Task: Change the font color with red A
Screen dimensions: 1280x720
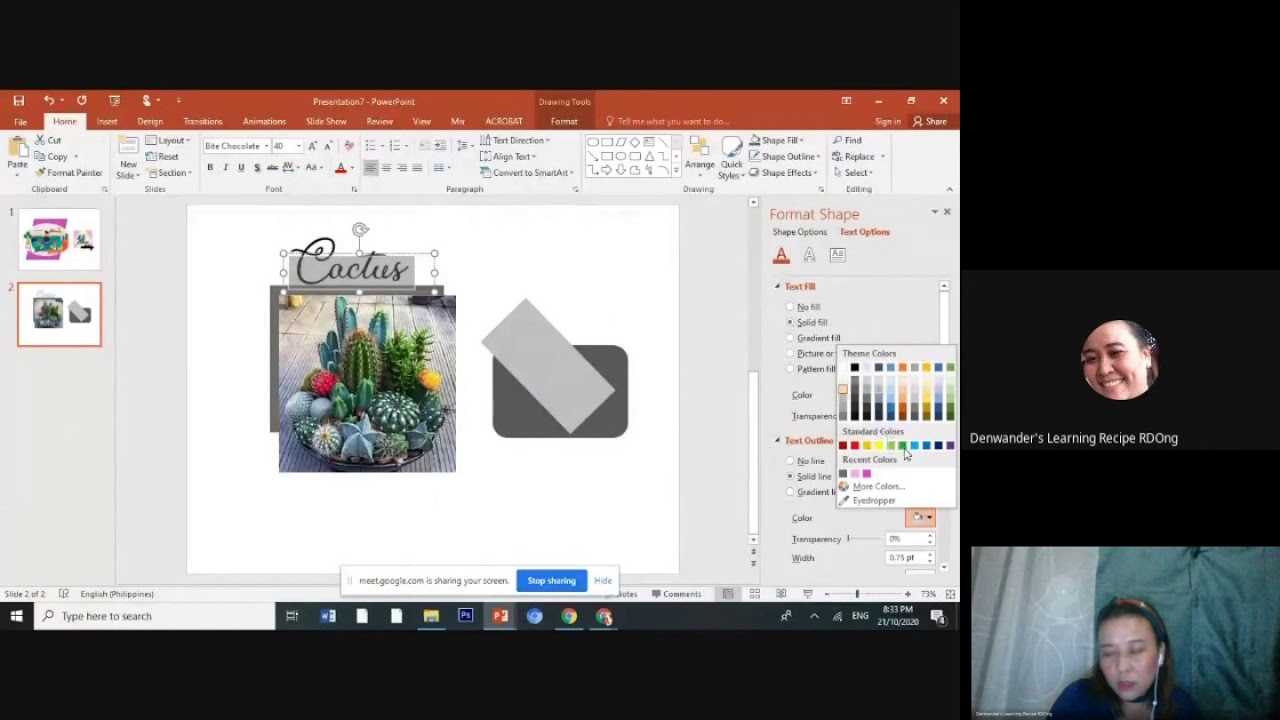Action: tap(340, 167)
